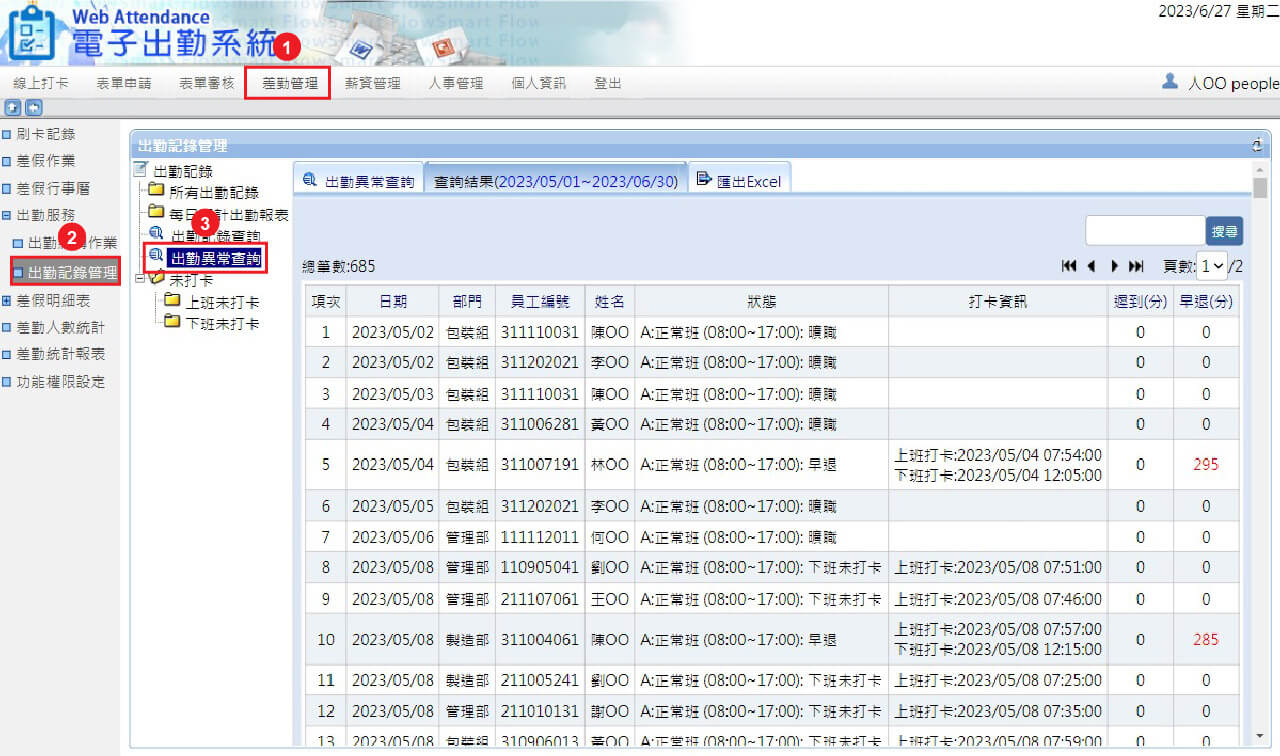Go to previous page arrow
The height and width of the screenshot is (756, 1280).
(1091, 266)
